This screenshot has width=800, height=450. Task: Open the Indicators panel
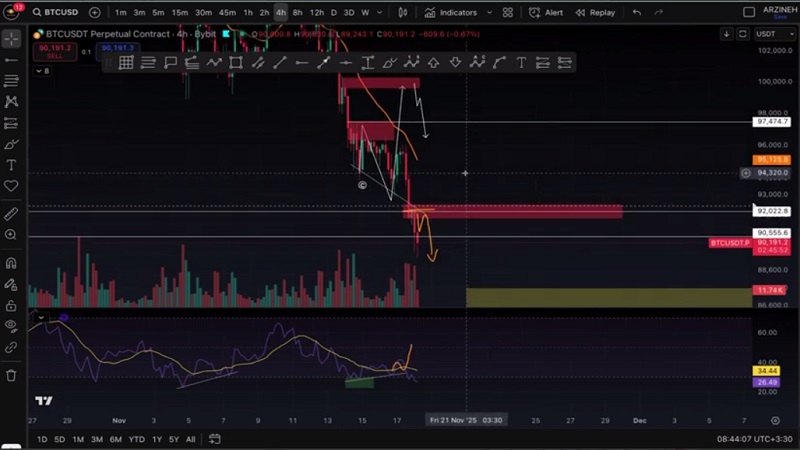[x=451, y=13]
